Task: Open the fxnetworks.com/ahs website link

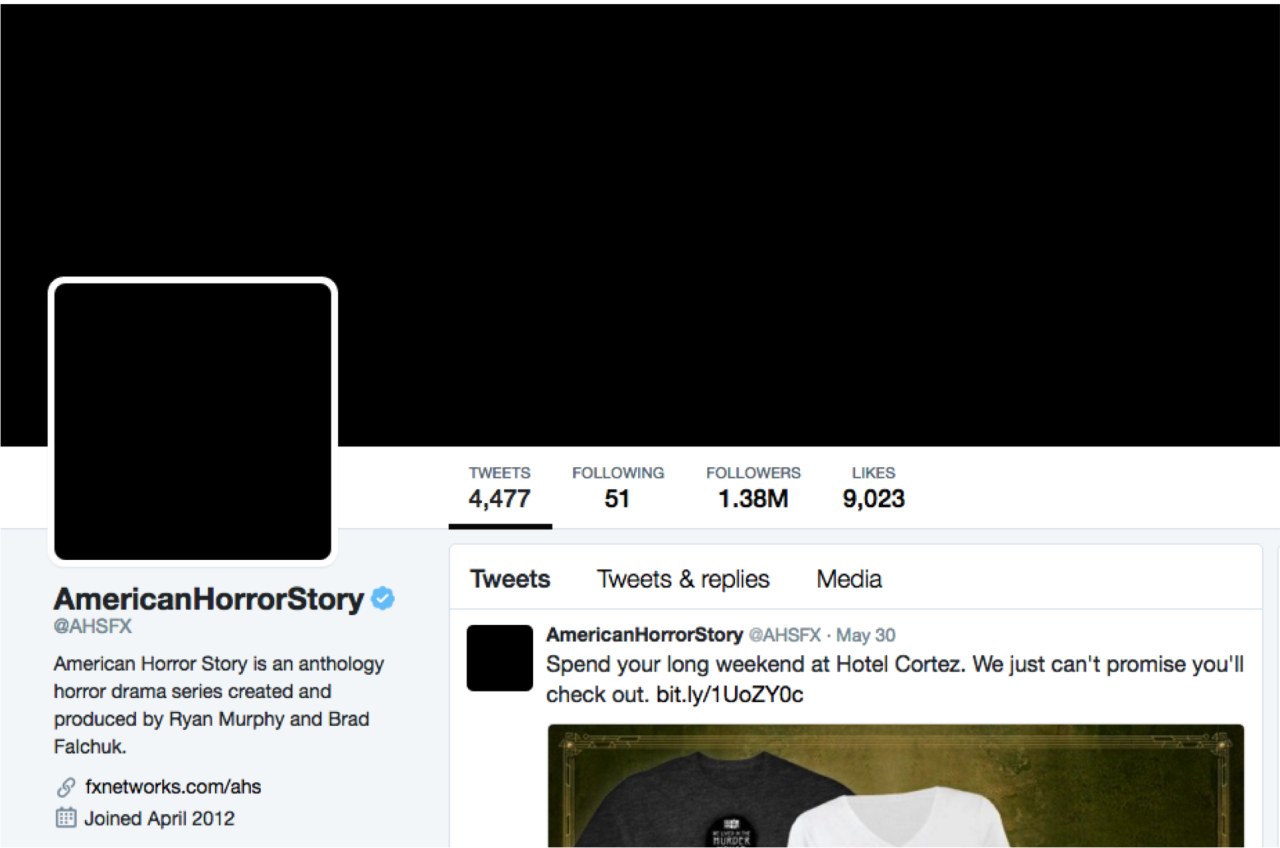Action: (173, 787)
